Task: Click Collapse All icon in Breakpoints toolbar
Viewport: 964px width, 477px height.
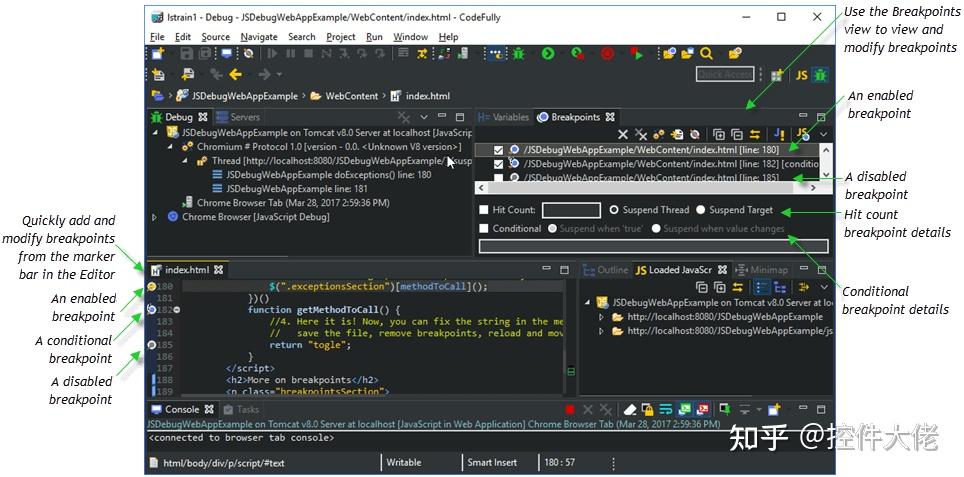Action: pyautogui.click(x=737, y=134)
